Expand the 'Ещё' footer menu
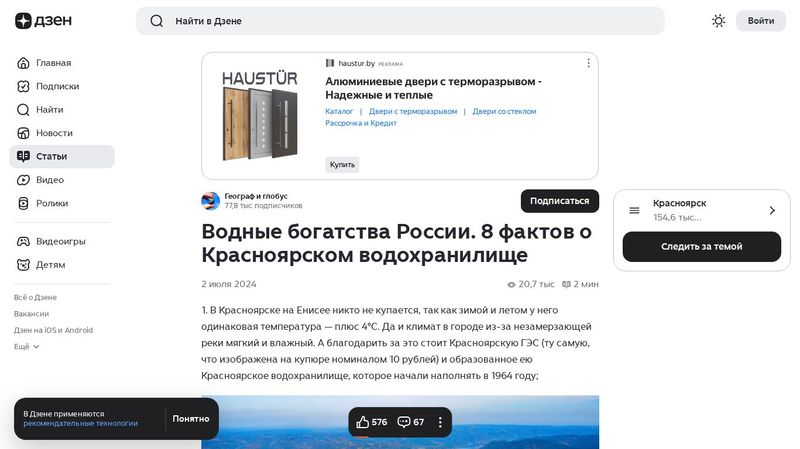 tap(26, 346)
